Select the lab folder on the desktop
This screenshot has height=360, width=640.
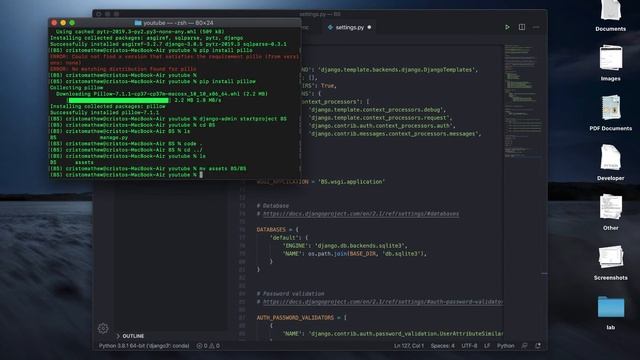coord(611,312)
